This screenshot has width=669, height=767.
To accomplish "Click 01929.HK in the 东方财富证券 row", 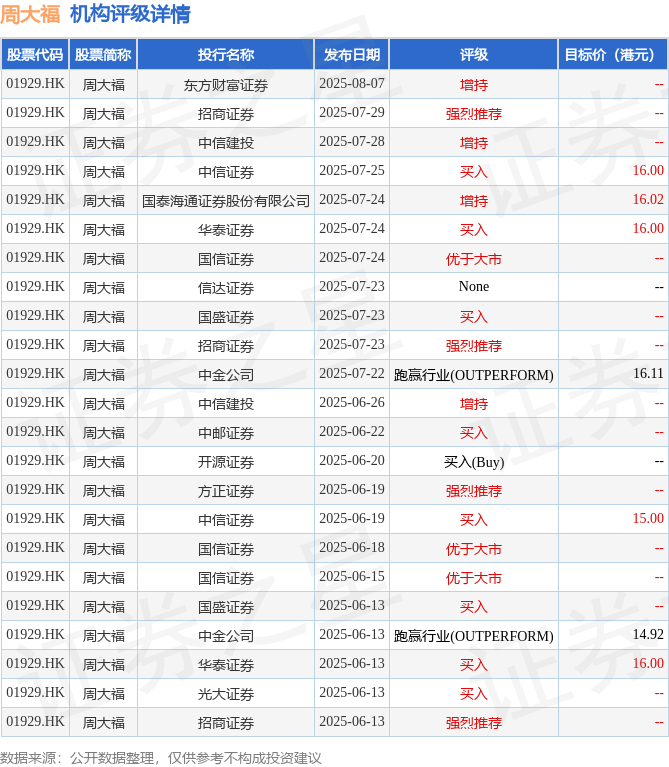I will pyautogui.click(x=35, y=84).
